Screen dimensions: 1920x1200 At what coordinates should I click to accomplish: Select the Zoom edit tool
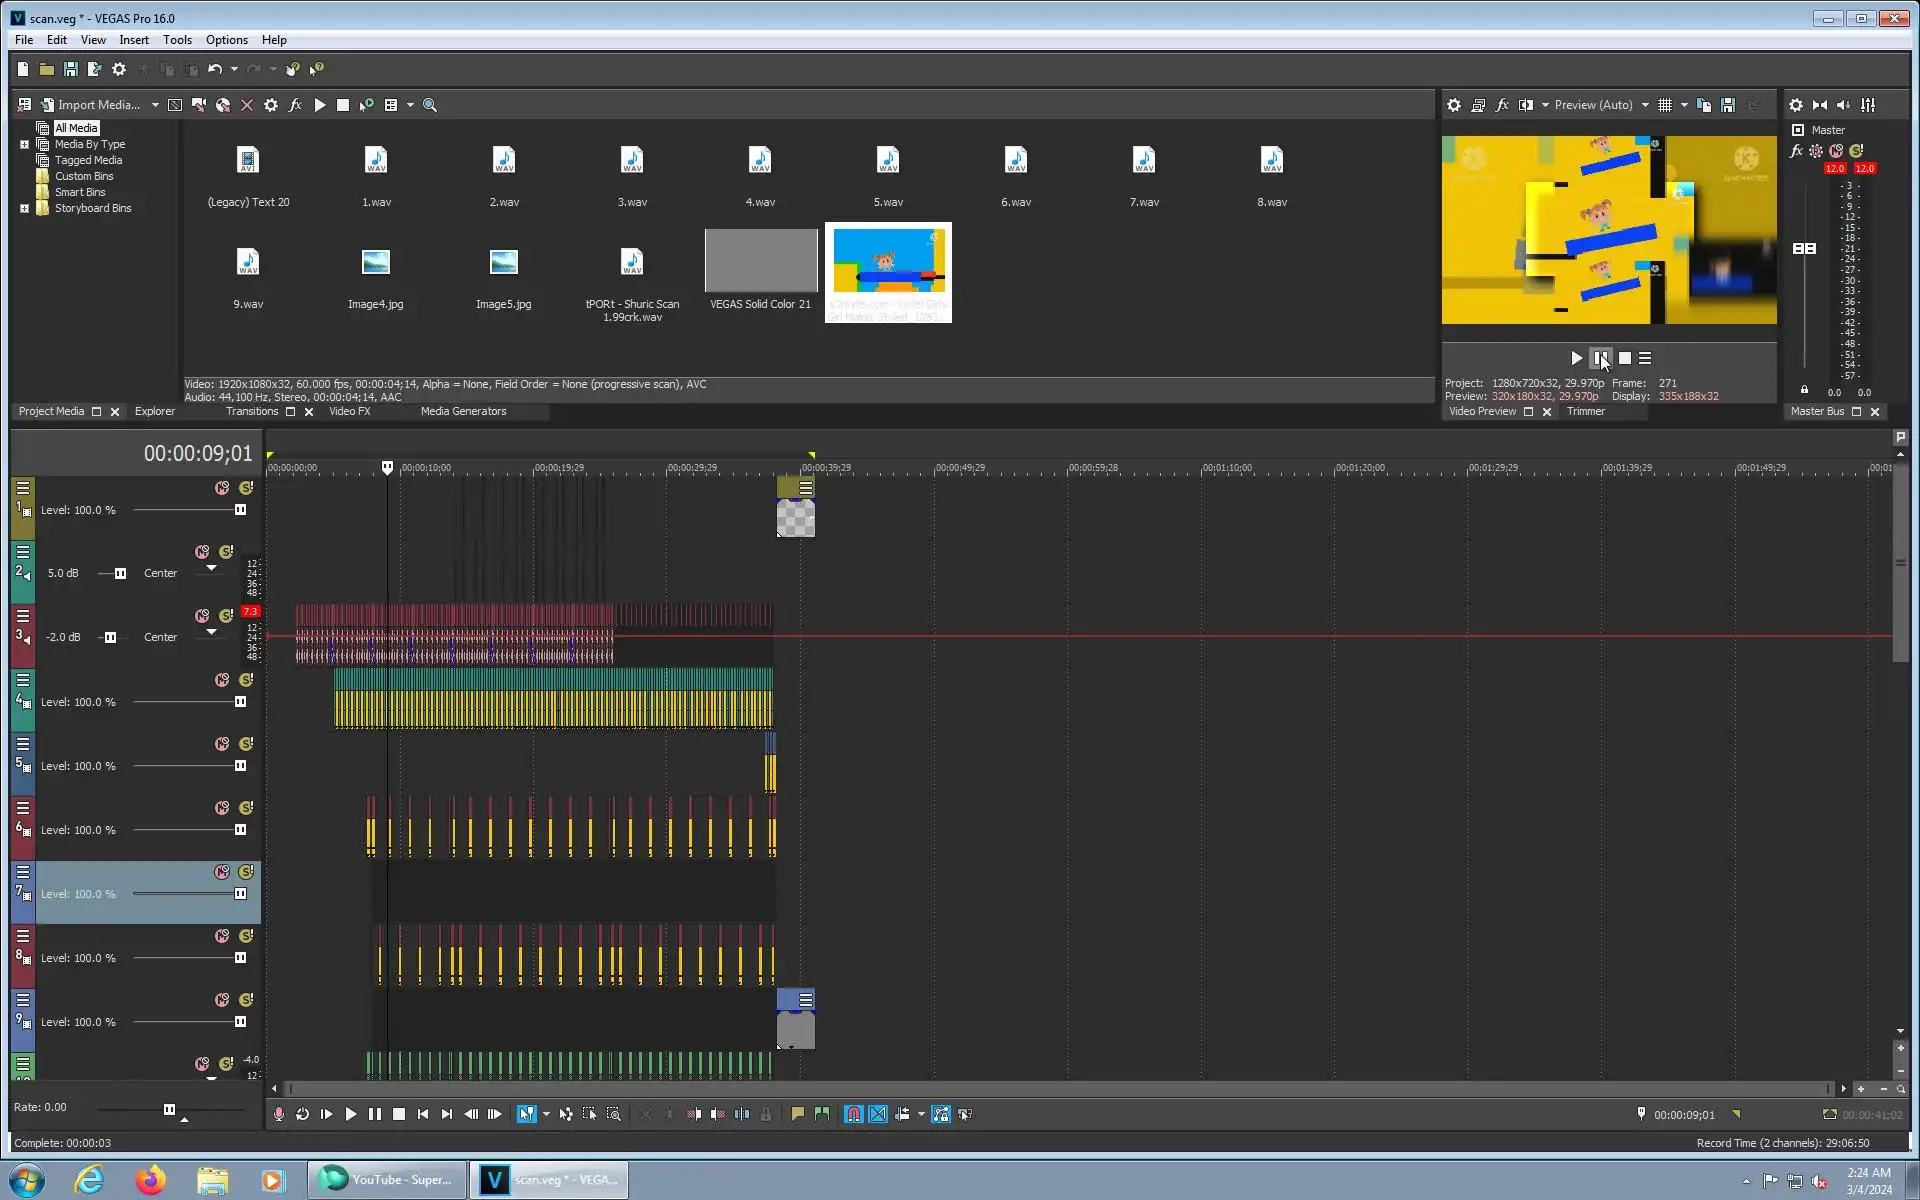pos(614,1114)
